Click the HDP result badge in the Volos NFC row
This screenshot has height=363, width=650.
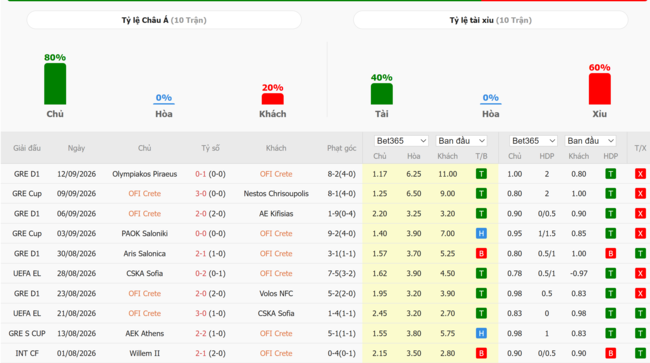[x=610, y=293]
